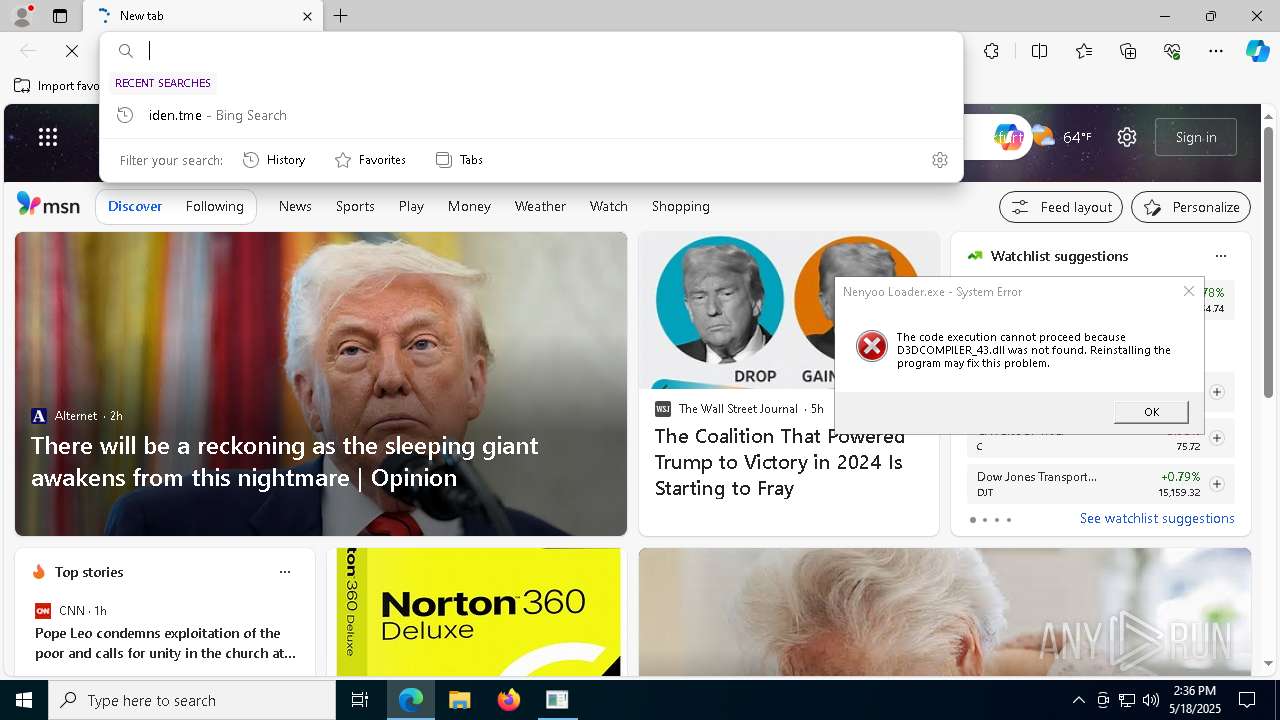
Task: Open the Favorites star toolbar icon
Action: pyautogui.click(x=1084, y=51)
